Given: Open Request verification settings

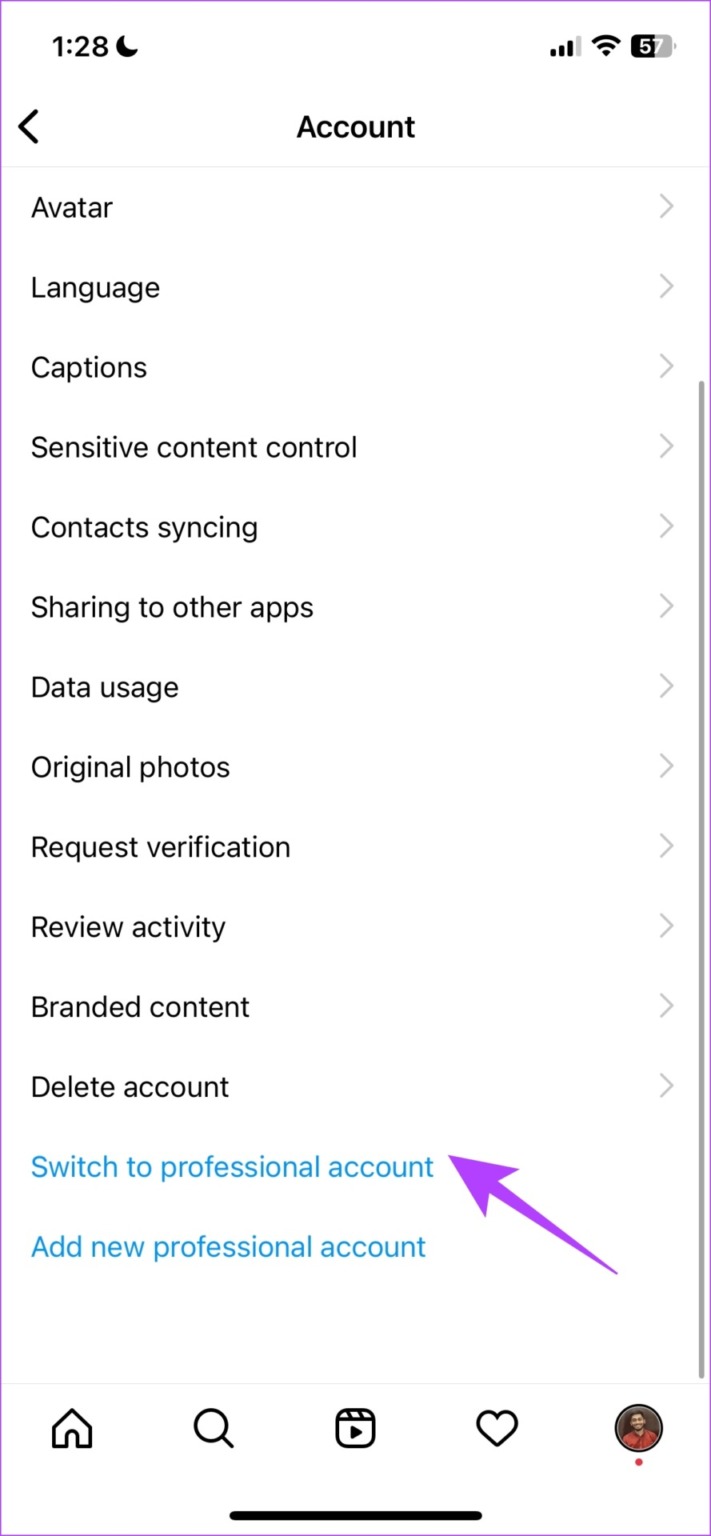Looking at the screenshot, I should click(x=355, y=846).
